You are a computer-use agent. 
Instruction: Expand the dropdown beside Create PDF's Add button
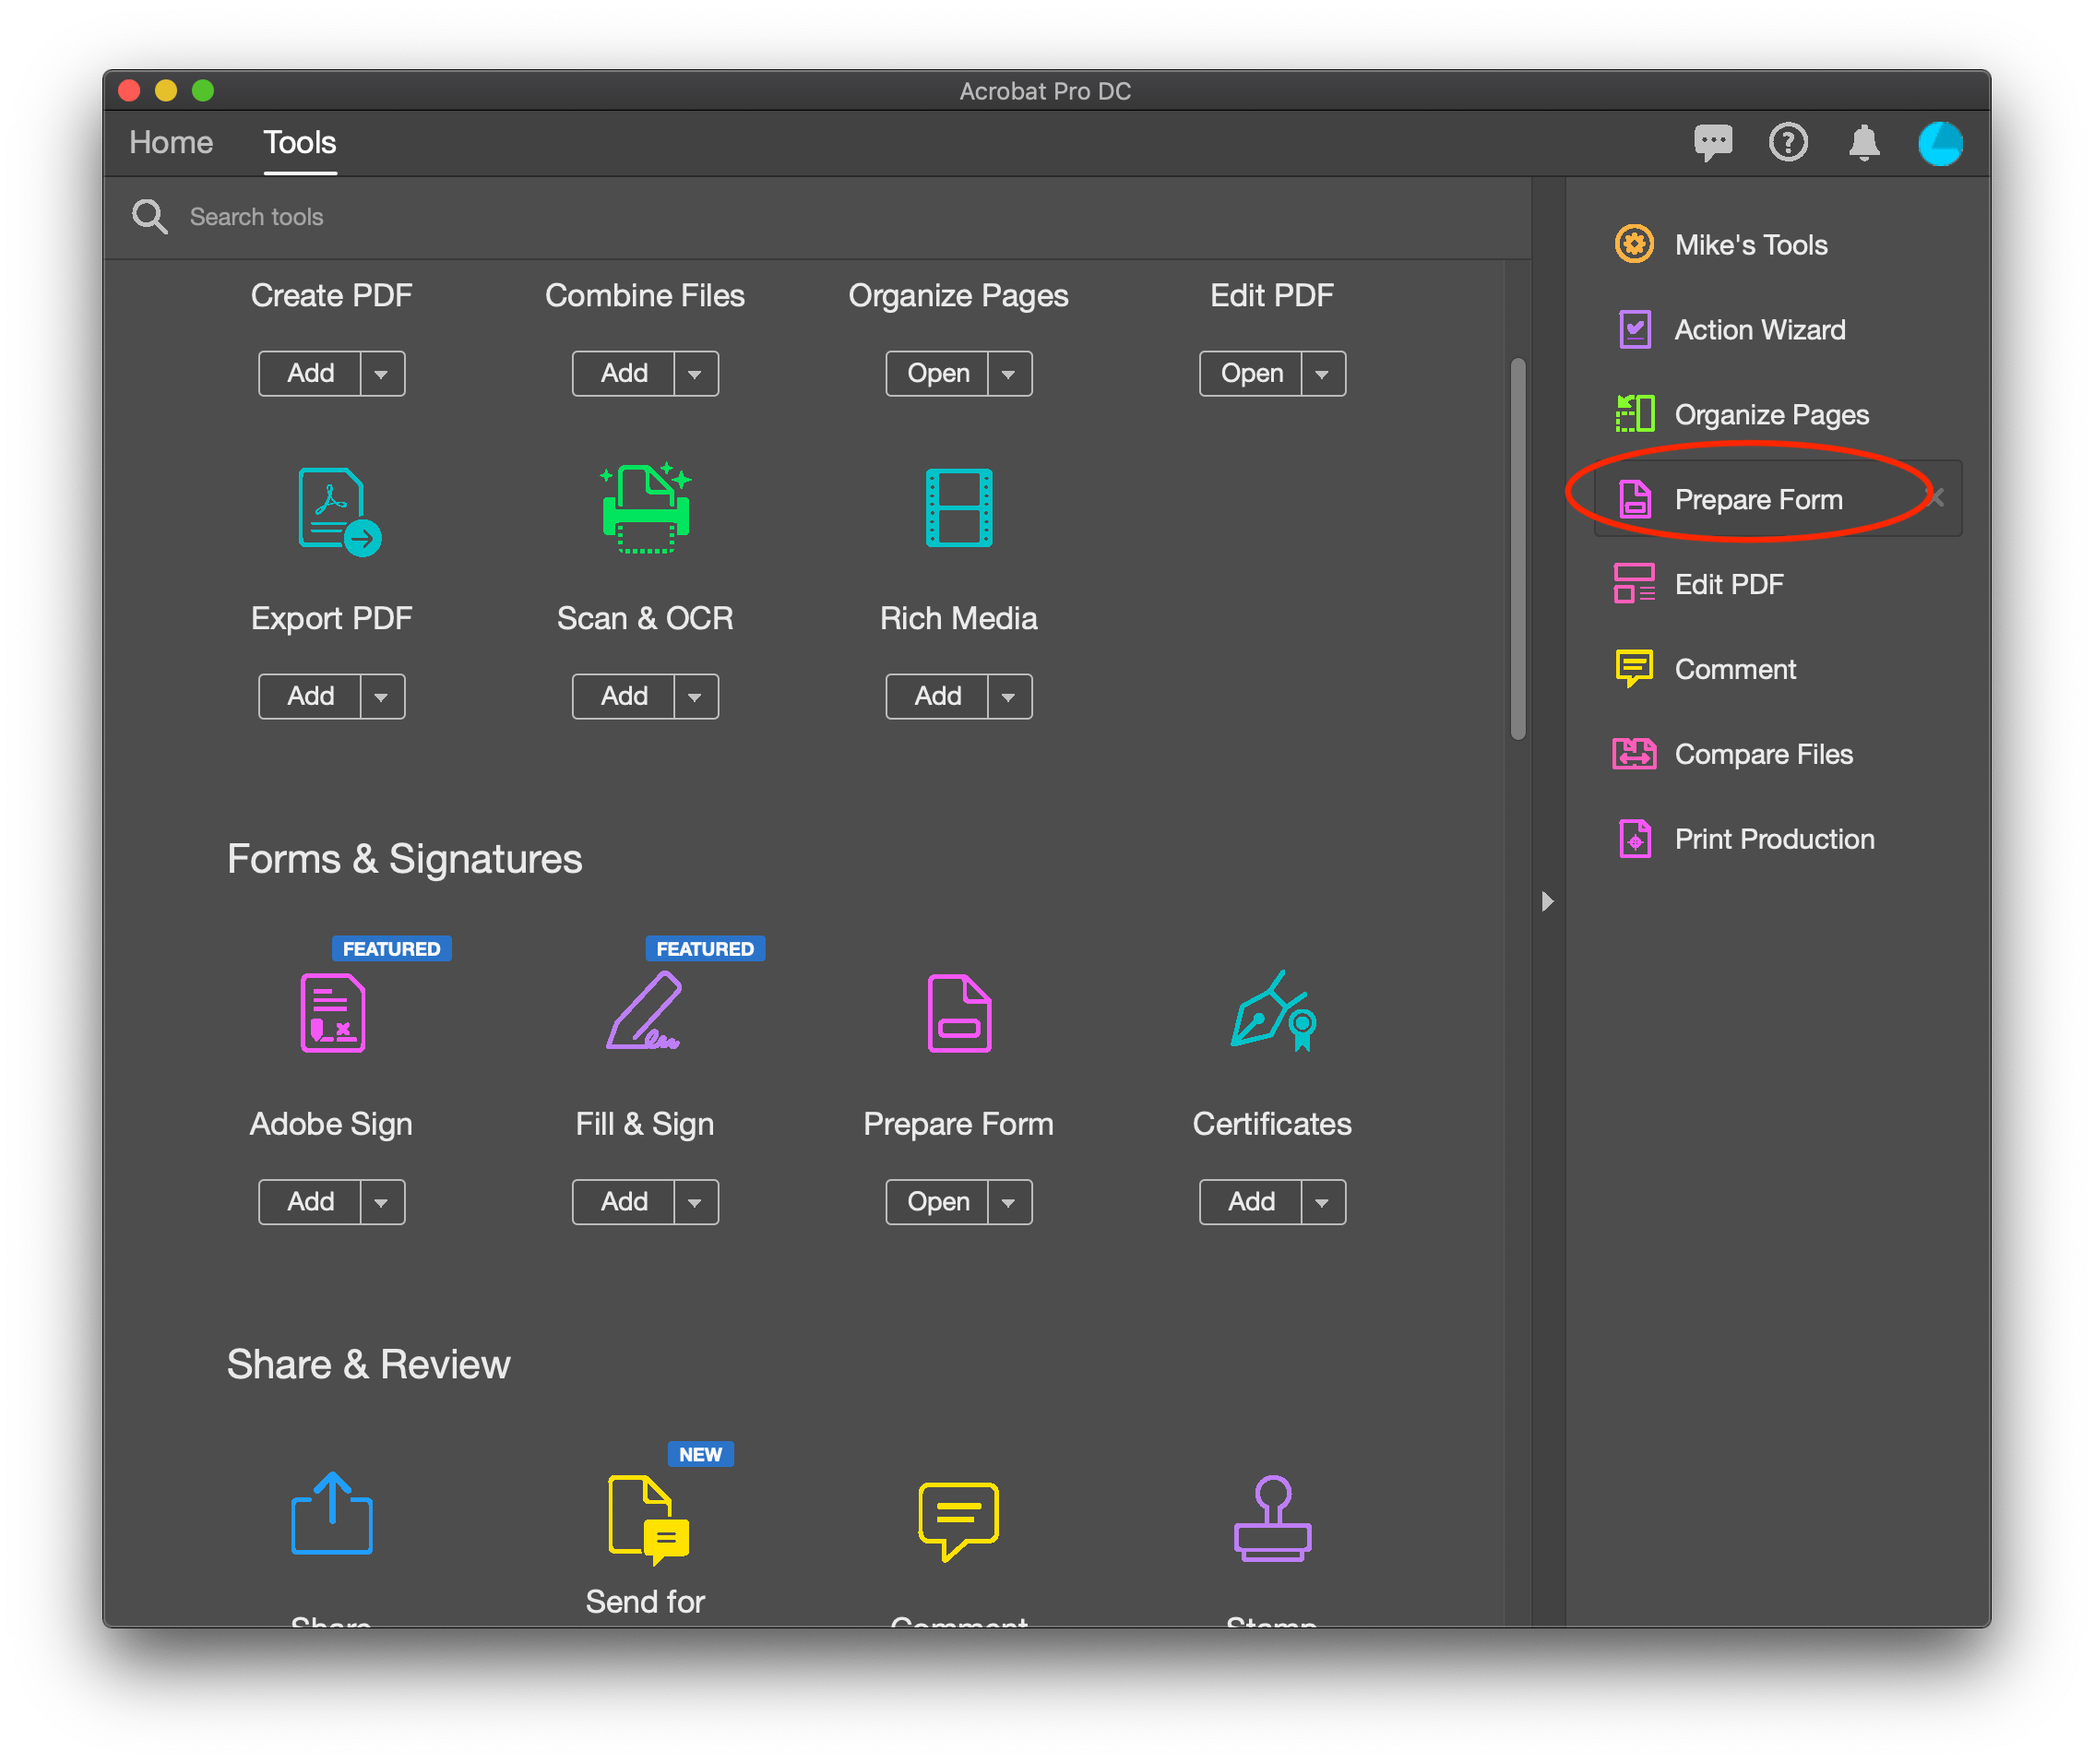coord(380,373)
